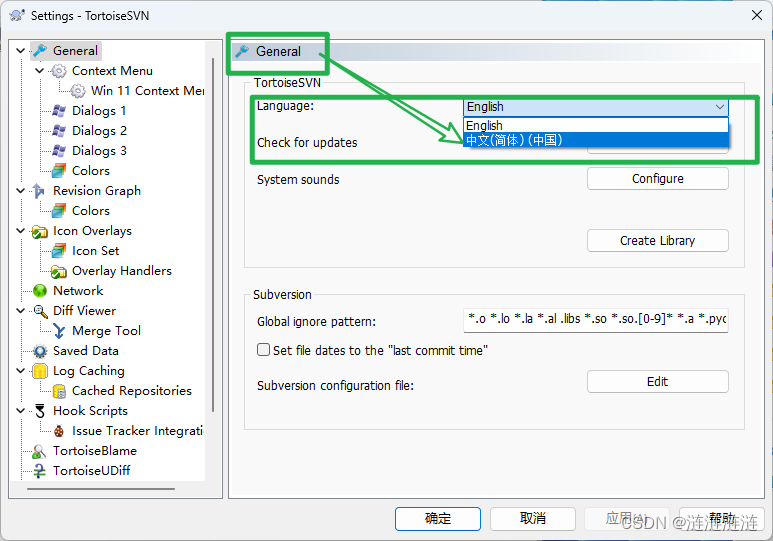Open Network settings page
Screen dimensions: 773x541
point(78,291)
